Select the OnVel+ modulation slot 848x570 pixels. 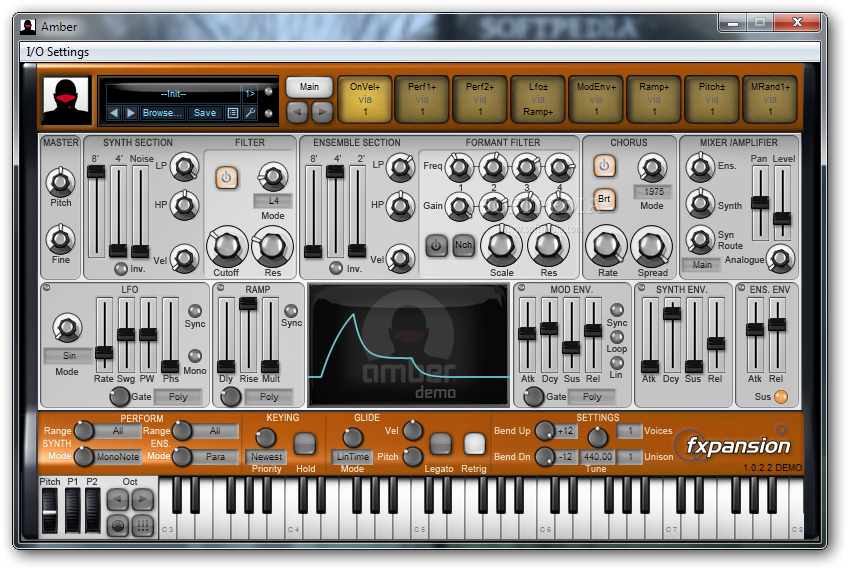(365, 99)
